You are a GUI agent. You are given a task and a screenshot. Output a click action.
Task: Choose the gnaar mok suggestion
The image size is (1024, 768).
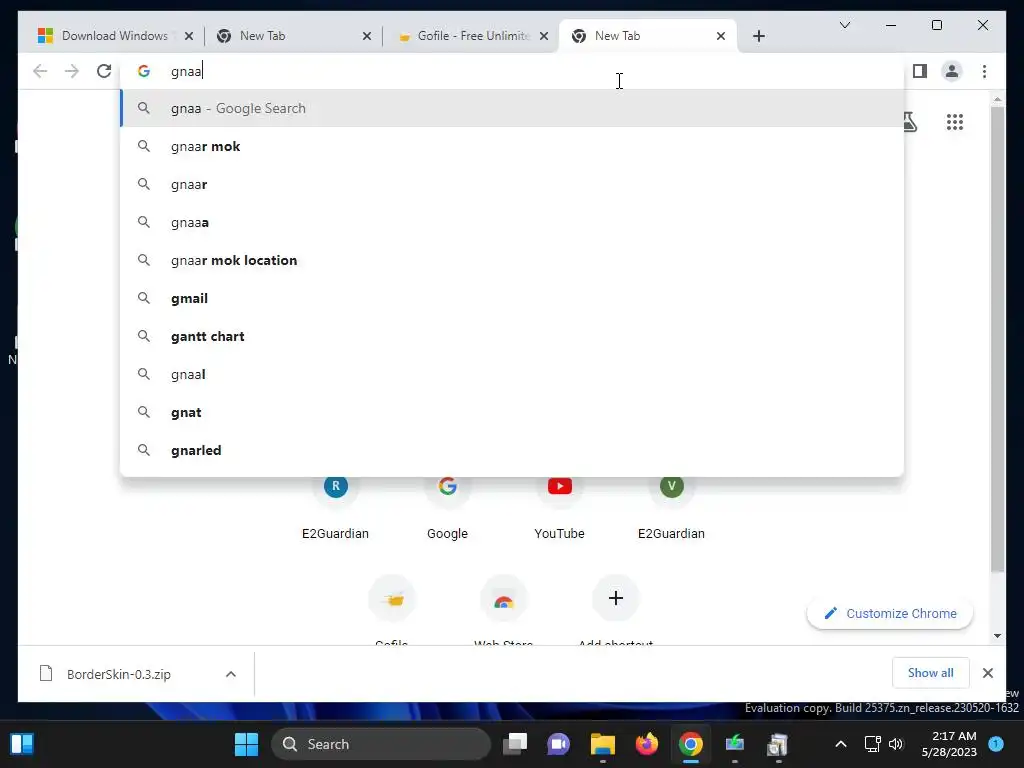pyautogui.click(x=512, y=146)
